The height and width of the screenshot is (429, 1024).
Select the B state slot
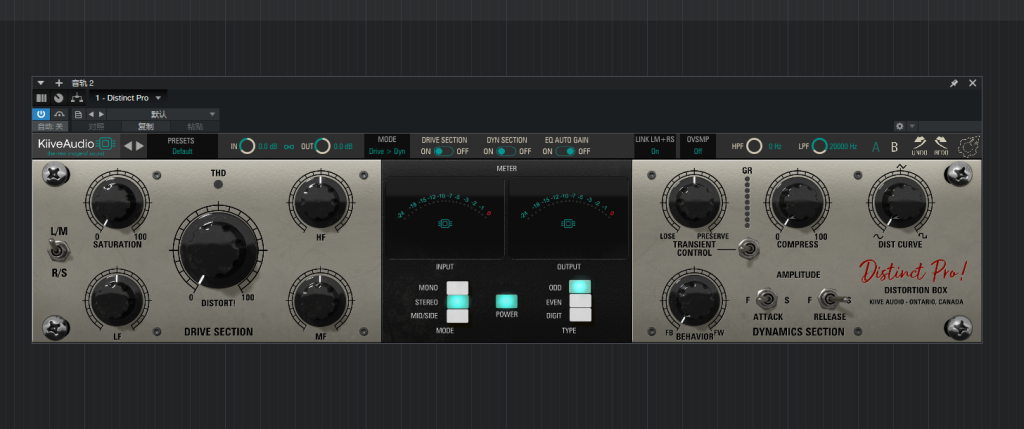click(895, 147)
